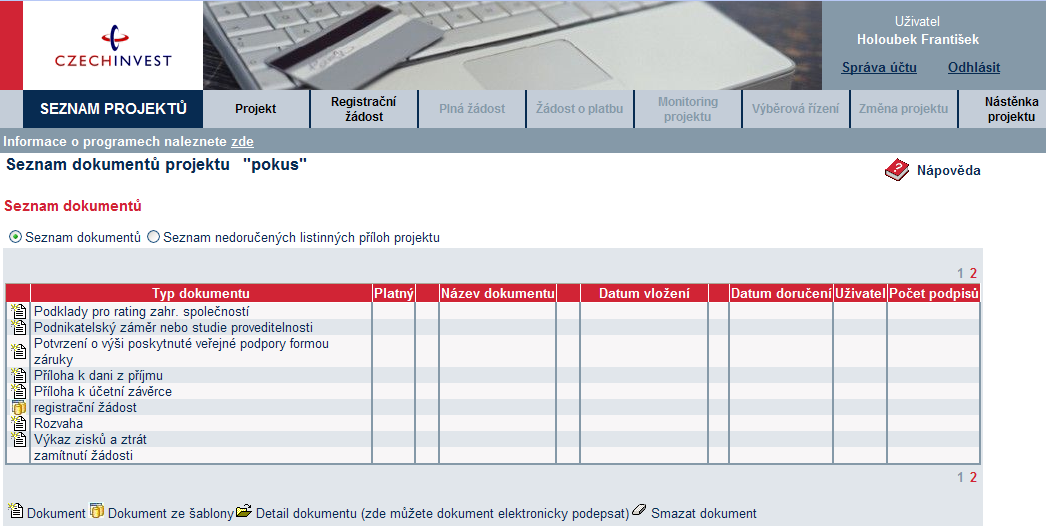Screen dimensions: 1046x526
Task: Click 'Podklady pro rating zahr. společností' row text
Action: [x=141, y=311]
